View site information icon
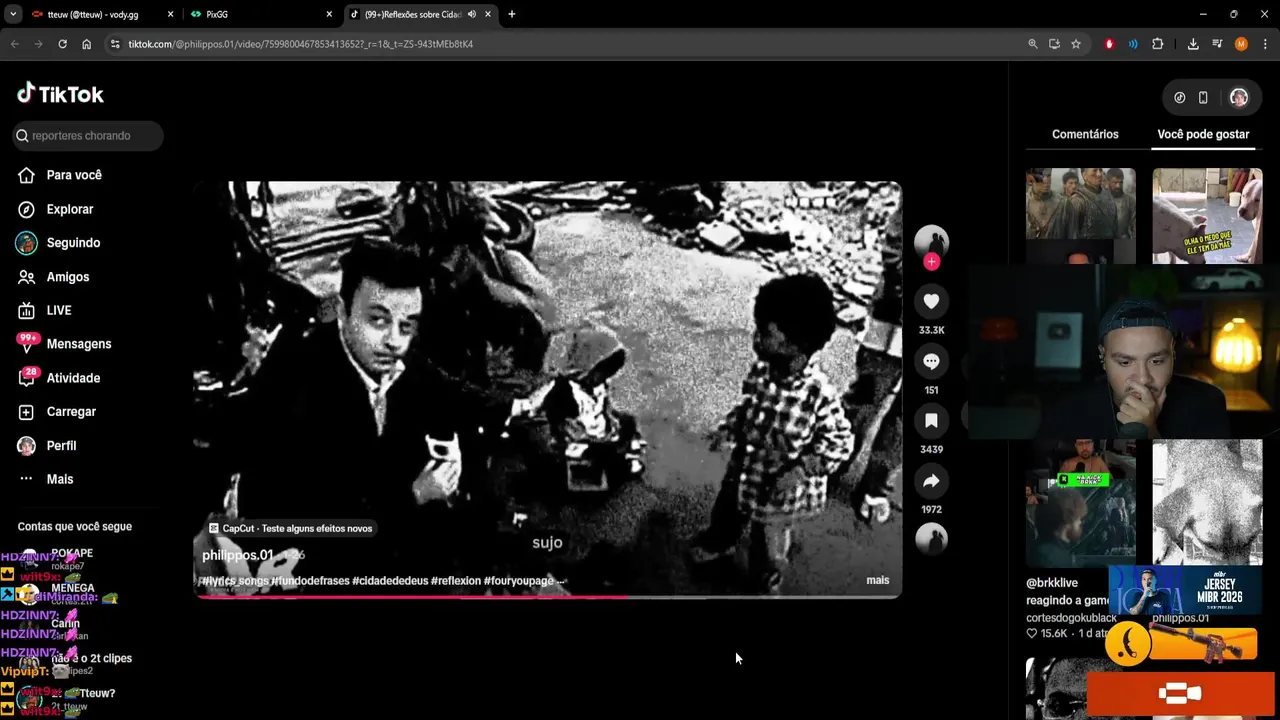The width and height of the screenshot is (1280, 720). (x=115, y=44)
